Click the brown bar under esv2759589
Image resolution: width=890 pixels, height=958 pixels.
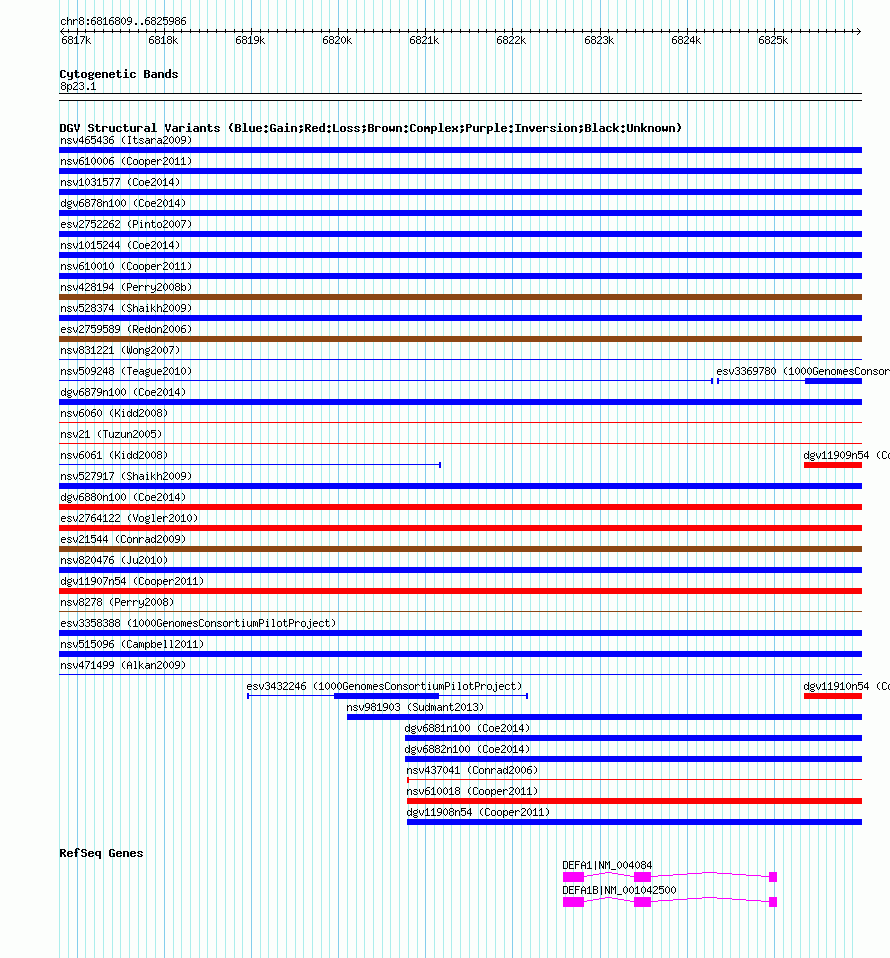click(461, 339)
